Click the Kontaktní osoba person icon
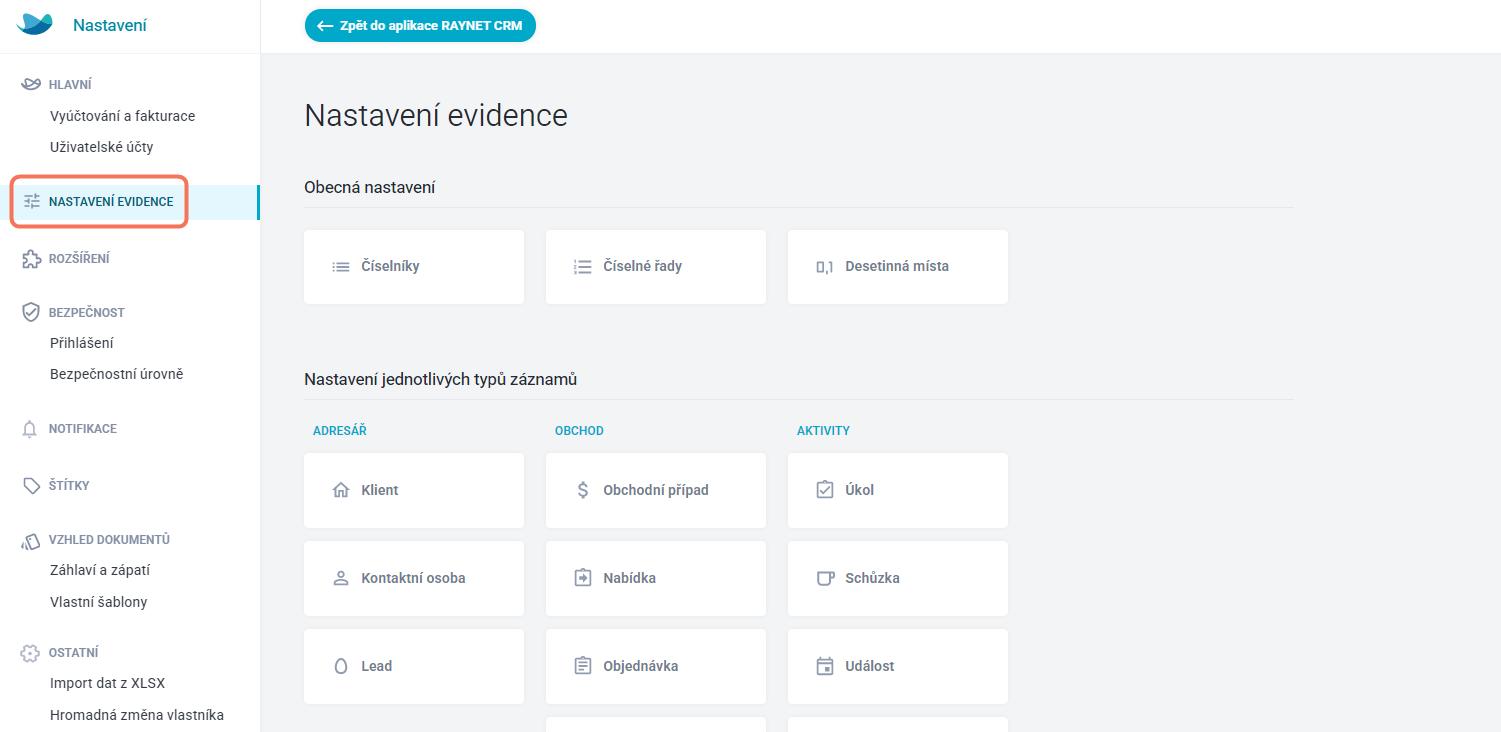Viewport: 1501px width, 732px height. 341,578
